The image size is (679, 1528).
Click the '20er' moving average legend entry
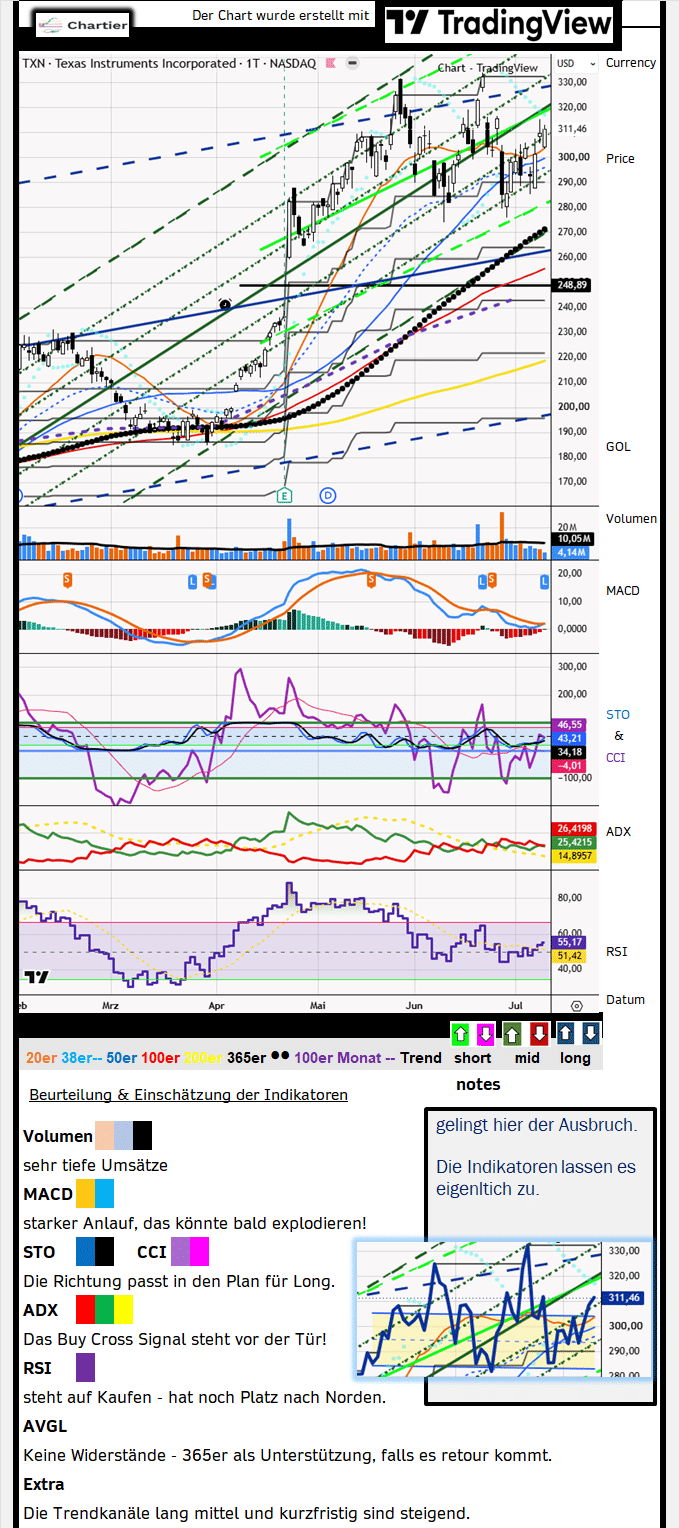tap(42, 1057)
